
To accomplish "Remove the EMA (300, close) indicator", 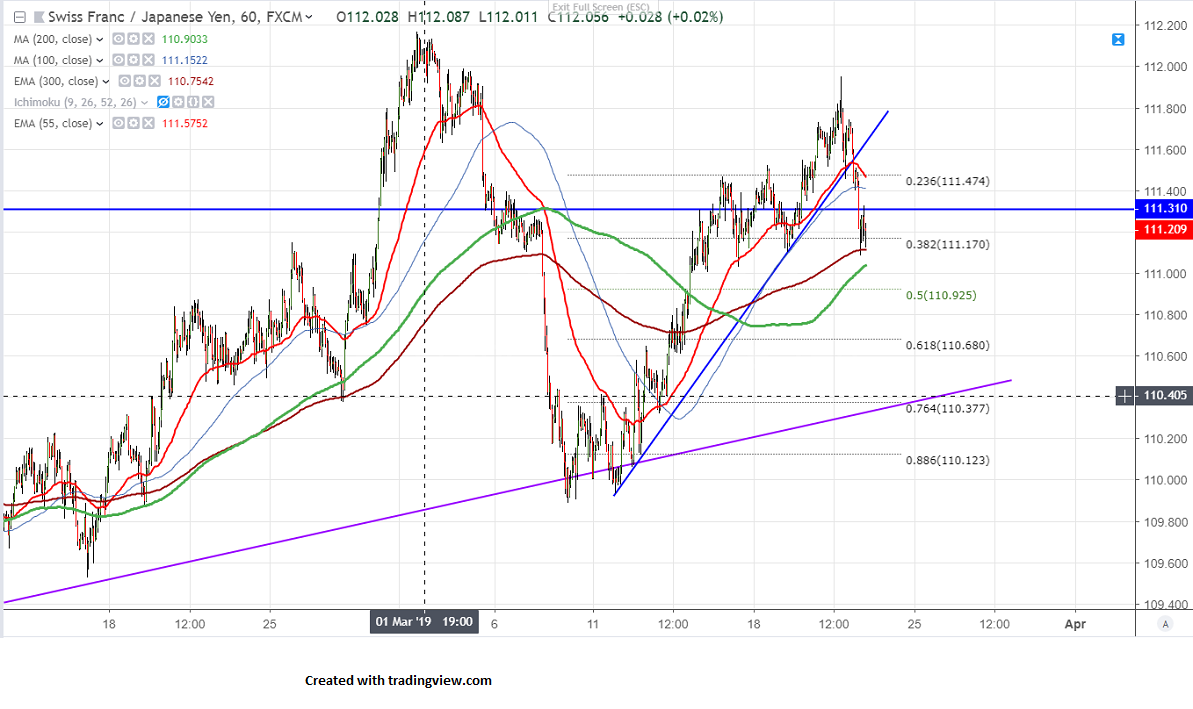I will point(154,81).
